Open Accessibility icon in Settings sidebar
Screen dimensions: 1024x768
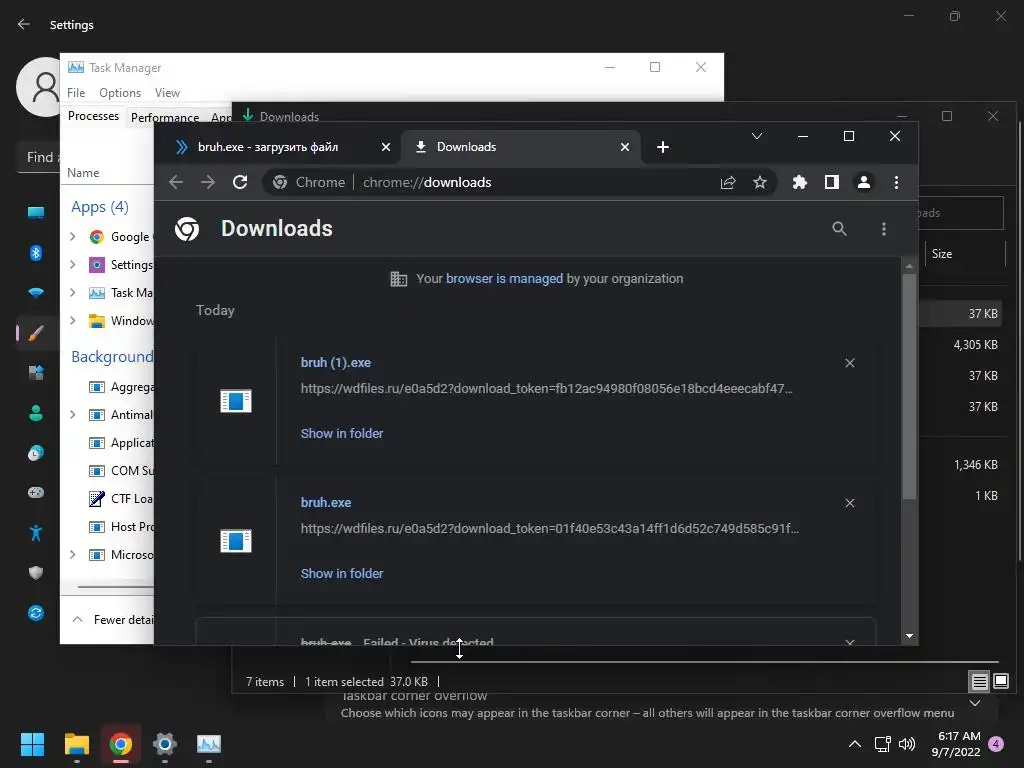[x=36, y=533]
